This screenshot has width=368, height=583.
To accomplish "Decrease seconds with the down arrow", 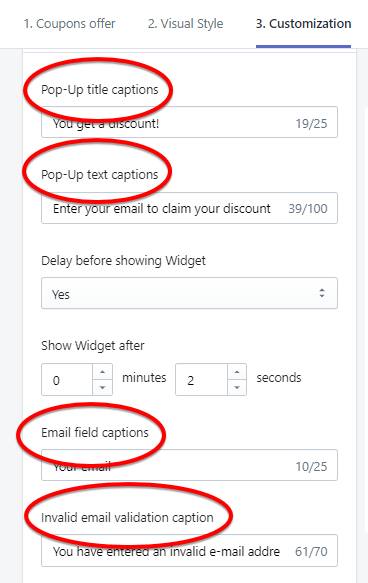I will pyautogui.click(x=237, y=387).
